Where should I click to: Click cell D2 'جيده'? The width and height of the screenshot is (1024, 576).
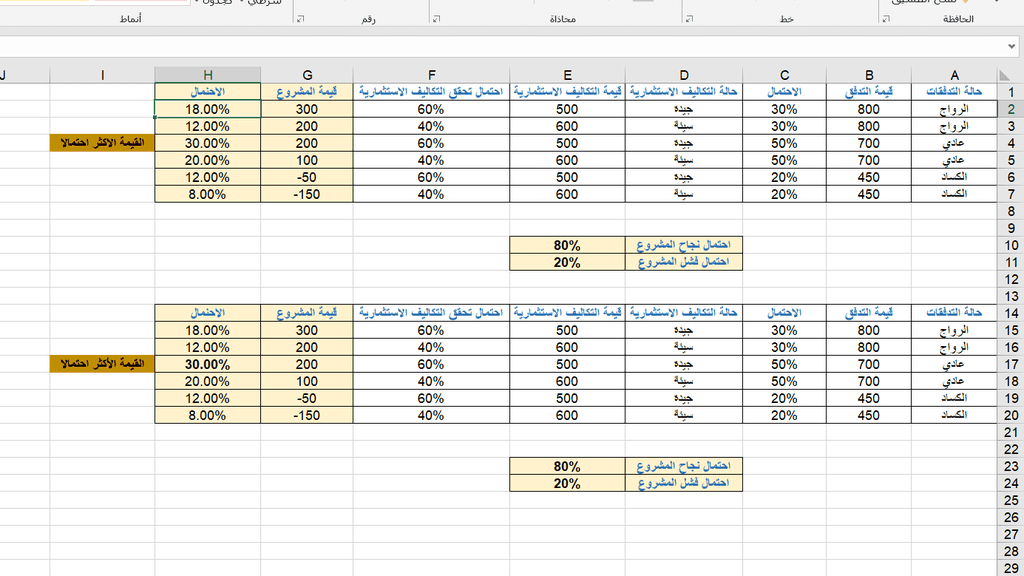coord(684,109)
